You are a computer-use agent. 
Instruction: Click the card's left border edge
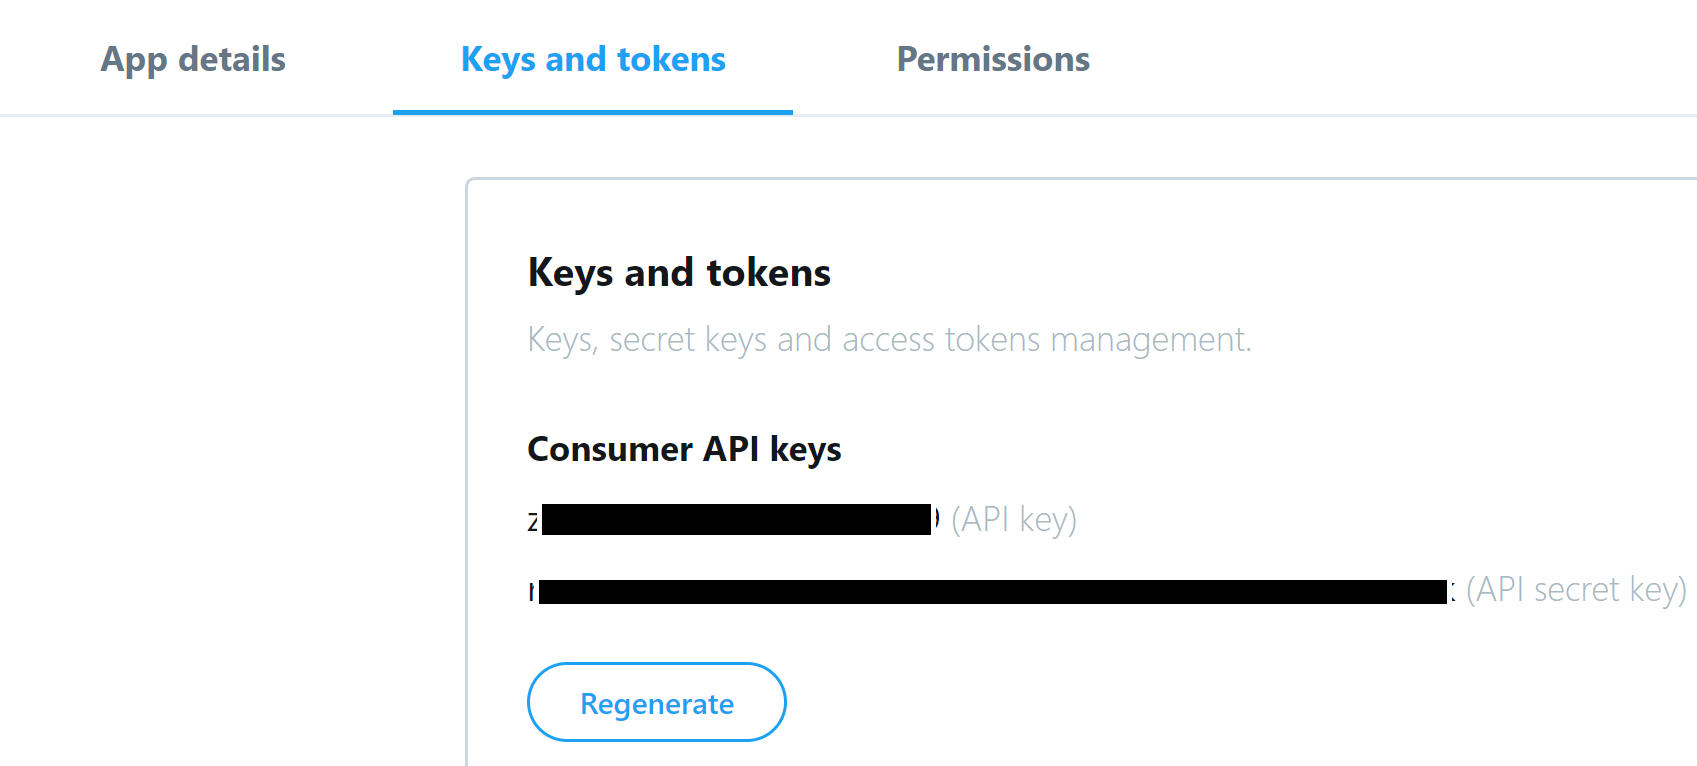(466, 450)
